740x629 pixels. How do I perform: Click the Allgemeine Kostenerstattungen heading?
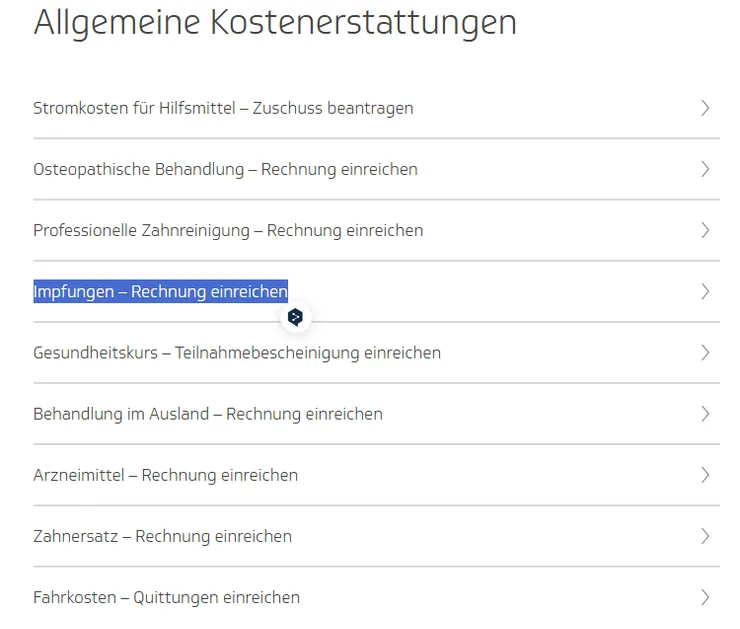275,22
